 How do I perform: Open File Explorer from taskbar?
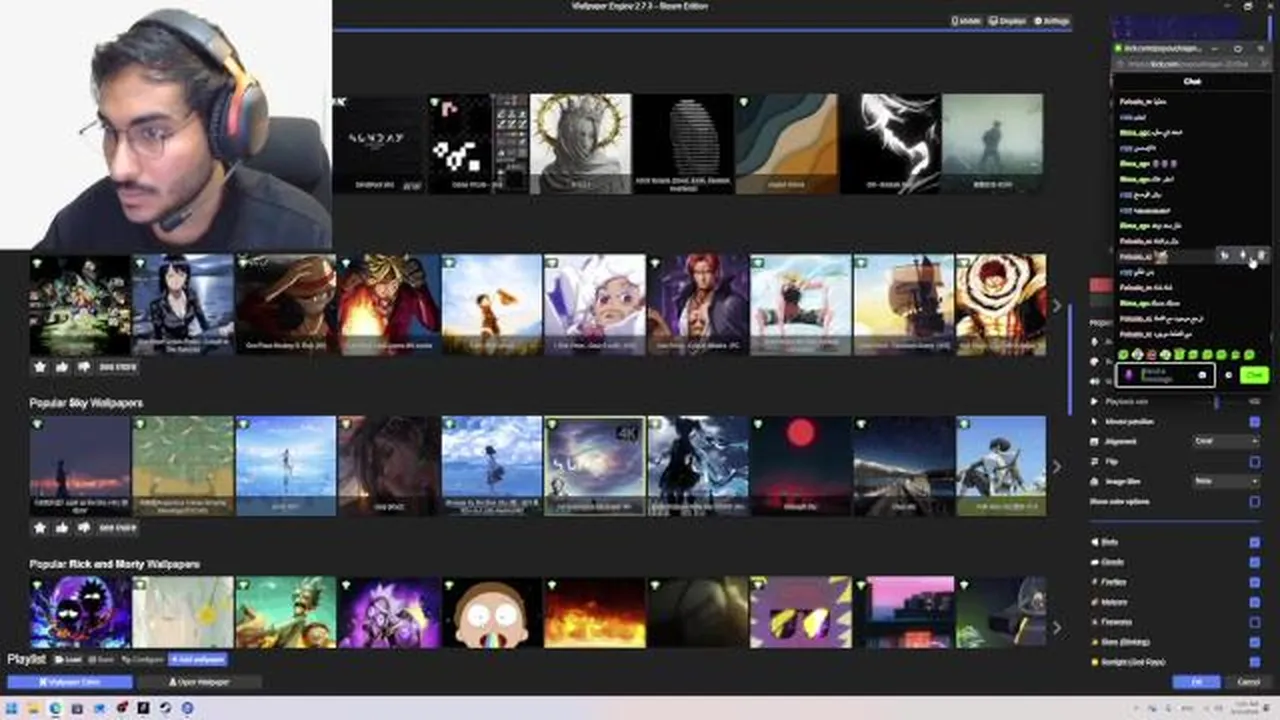click(x=33, y=708)
